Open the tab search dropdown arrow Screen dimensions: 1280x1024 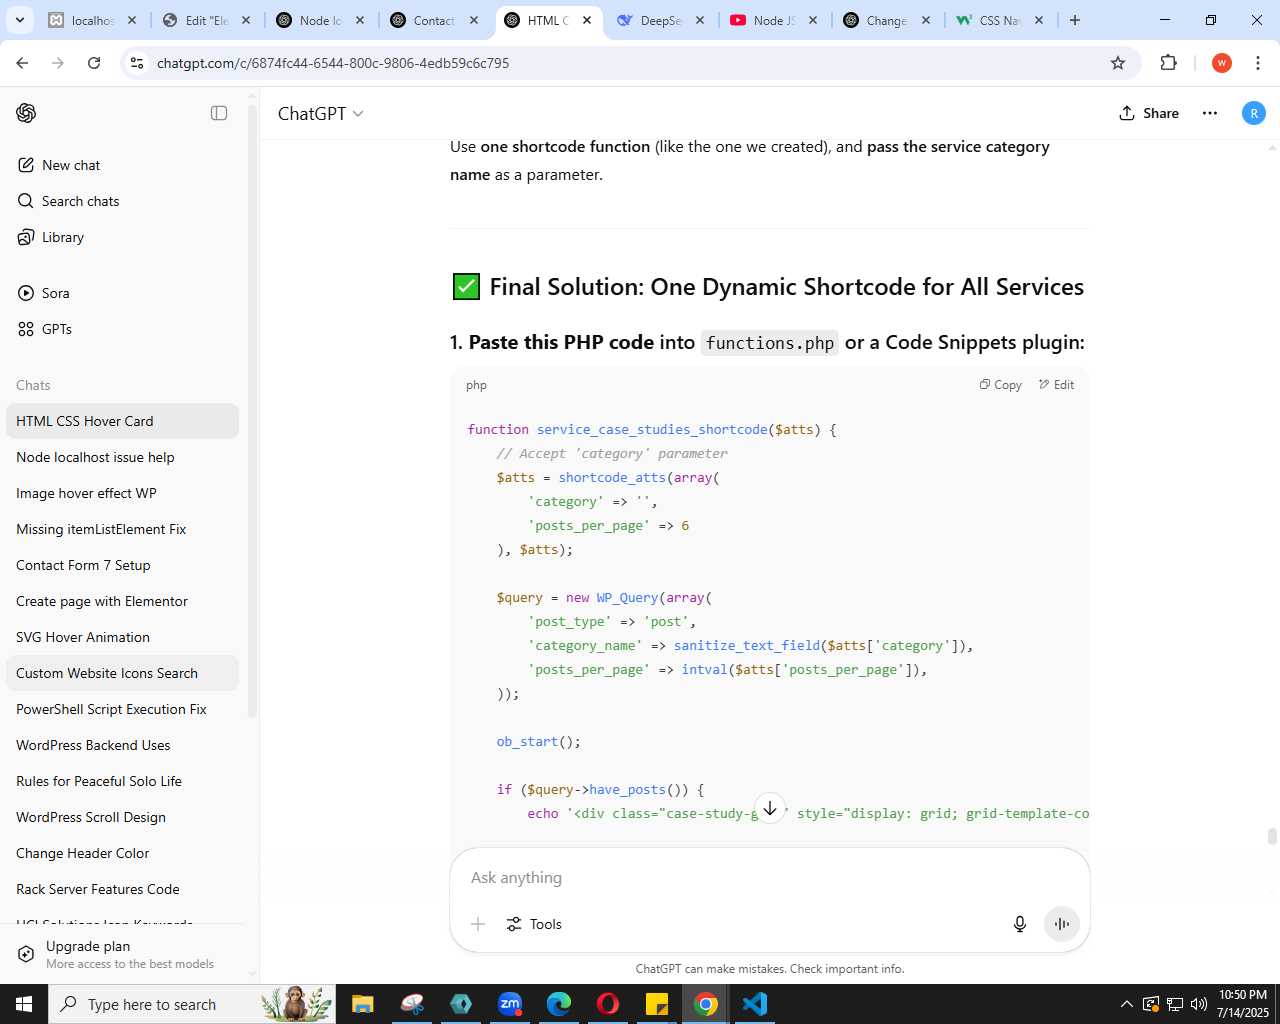click(19, 20)
